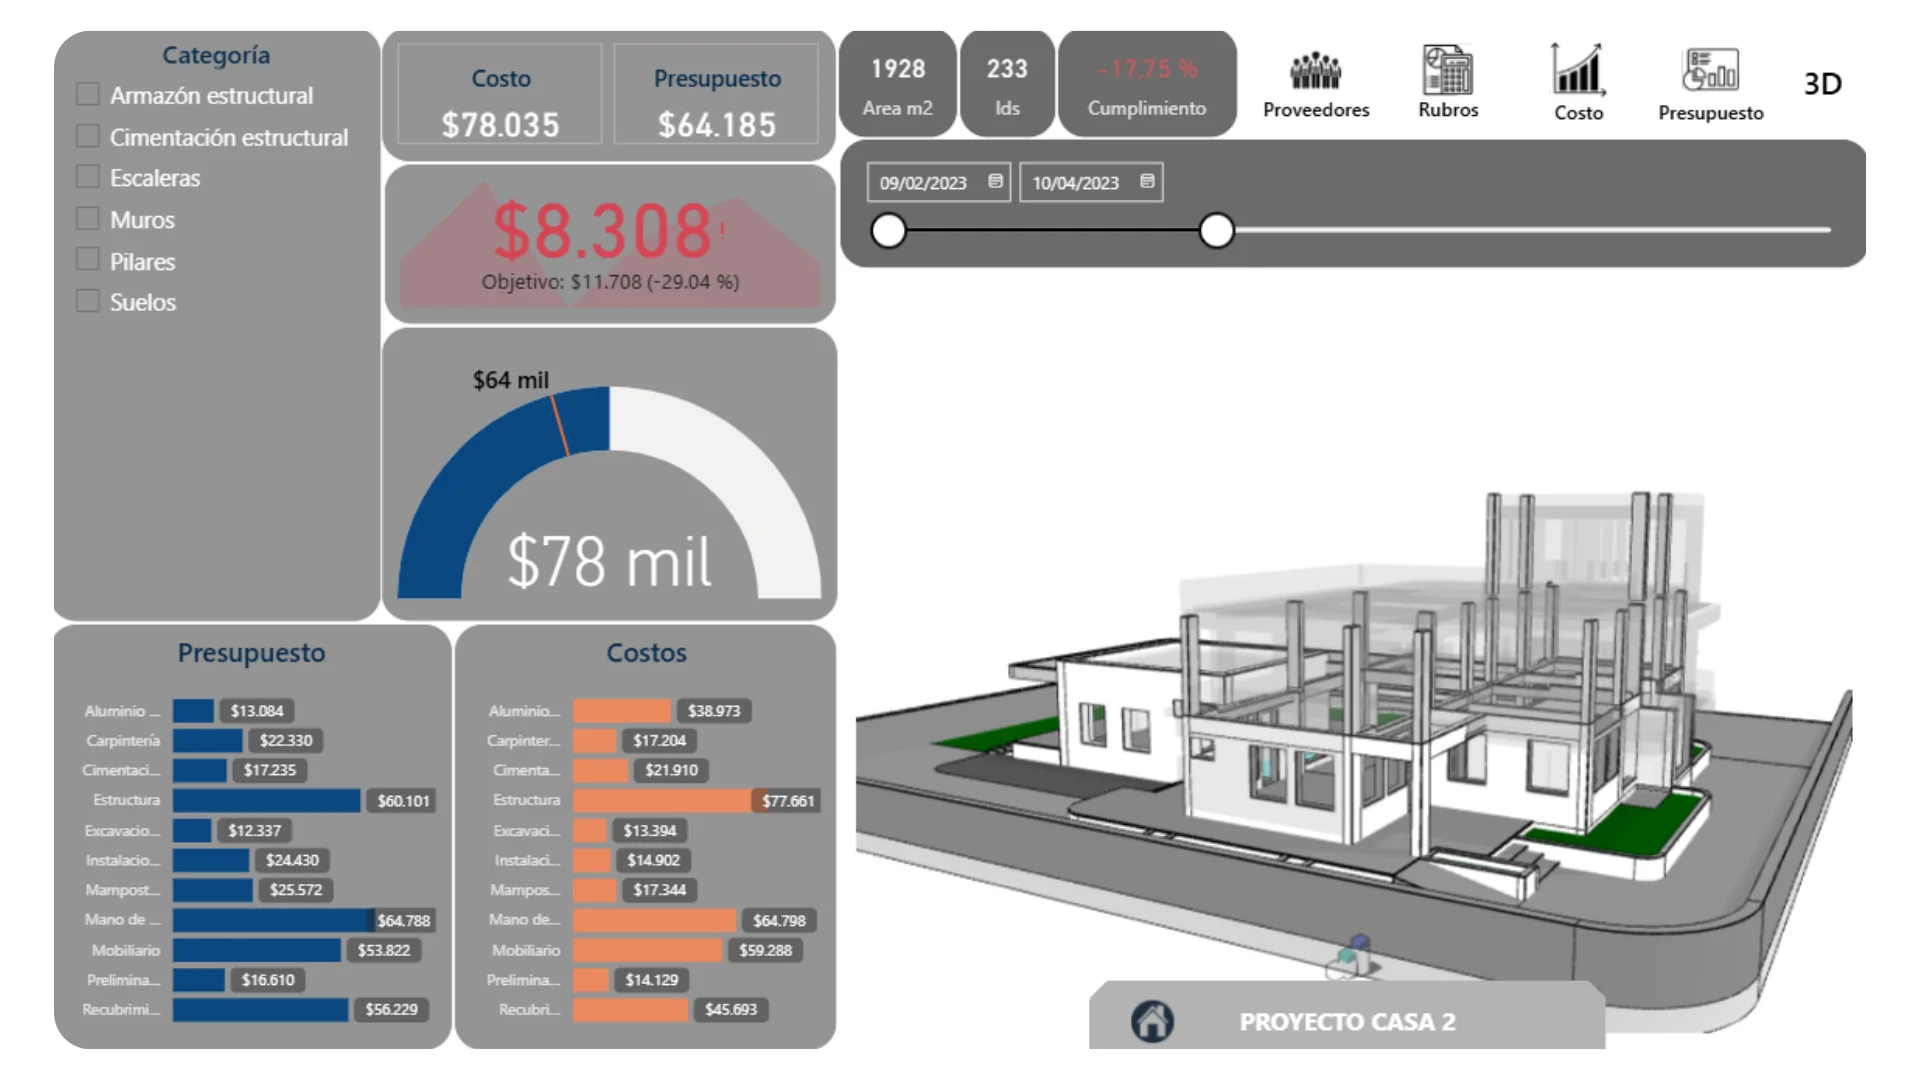Click the Rubros calculator icon
Screen dimensions: 1920x1080
pos(1447,70)
